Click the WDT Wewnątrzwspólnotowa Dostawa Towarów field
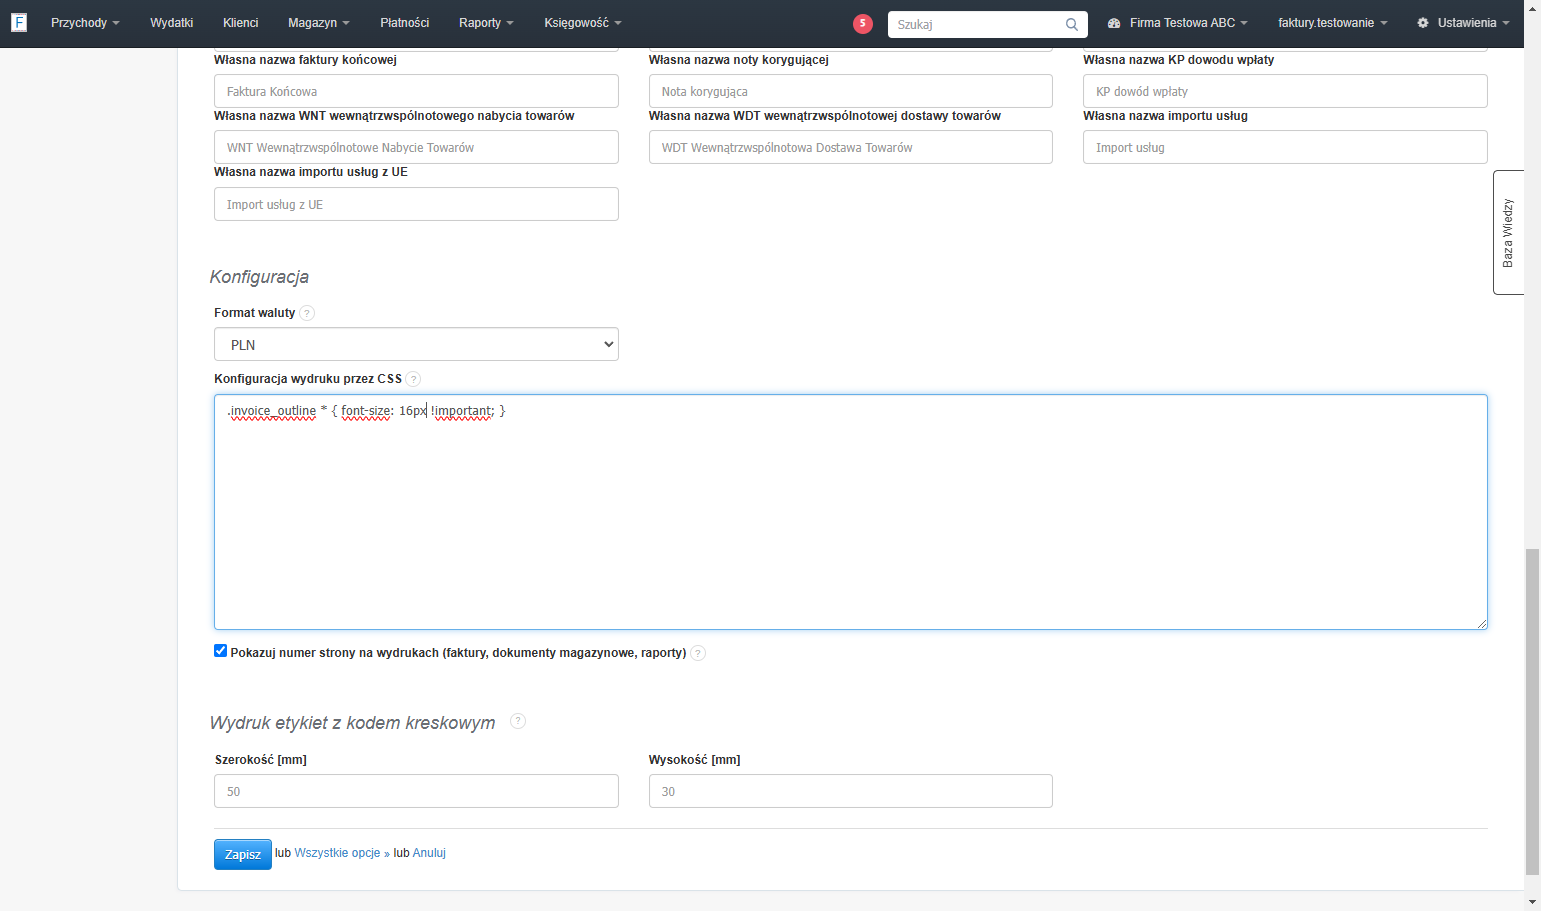The image size is (1541, 911). (x=851, y=147)
